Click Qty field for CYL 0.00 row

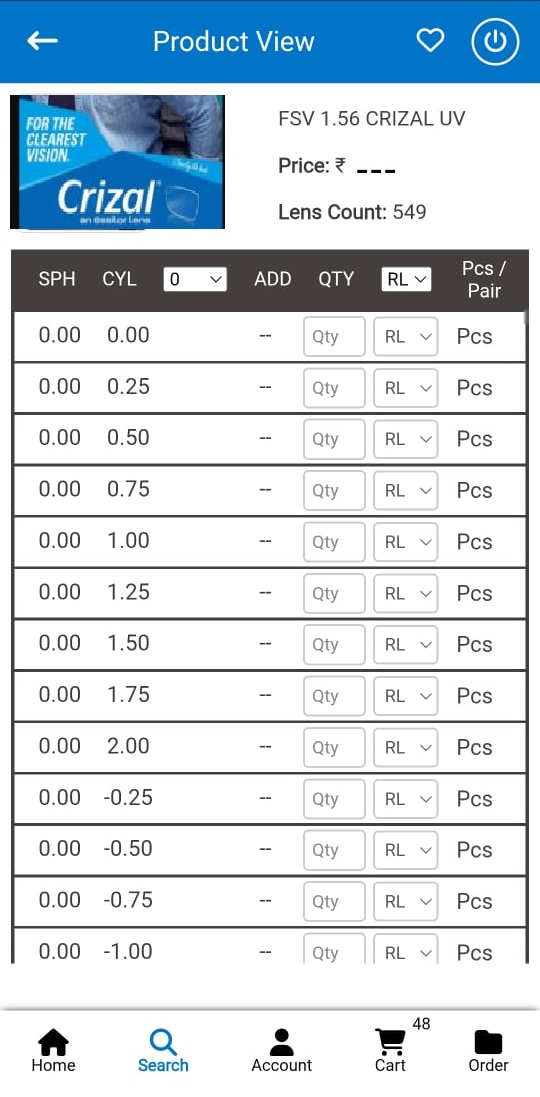[x=334, y=337]
